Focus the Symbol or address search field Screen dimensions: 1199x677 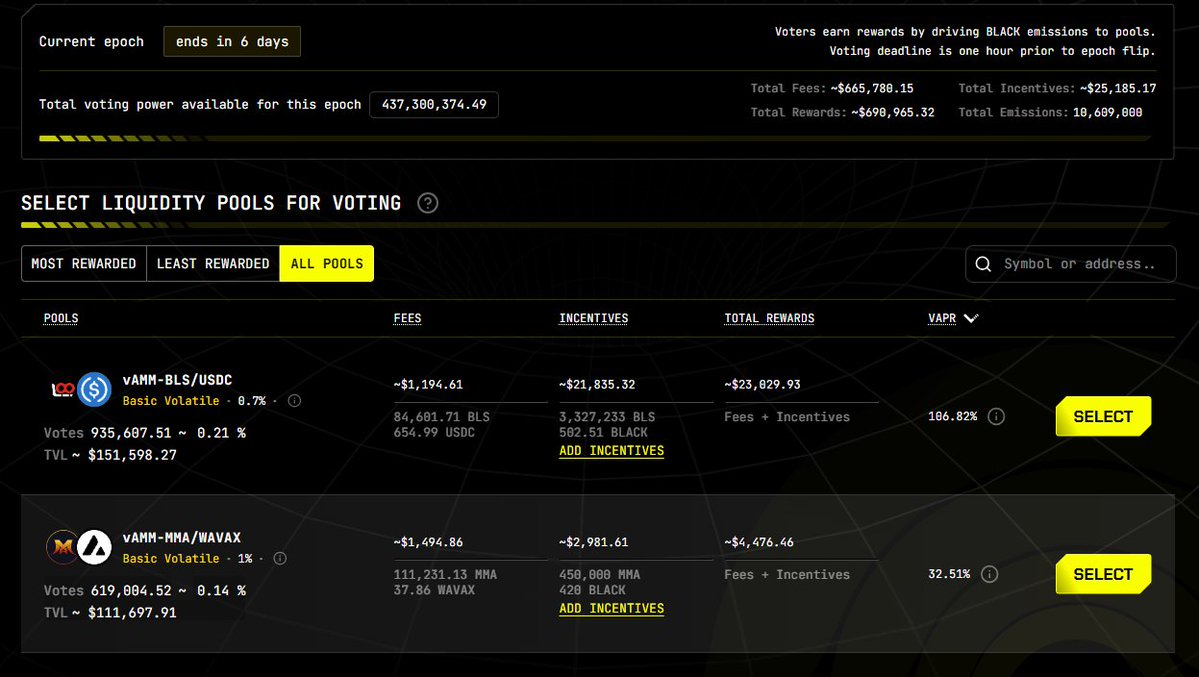coord(1071,264)
